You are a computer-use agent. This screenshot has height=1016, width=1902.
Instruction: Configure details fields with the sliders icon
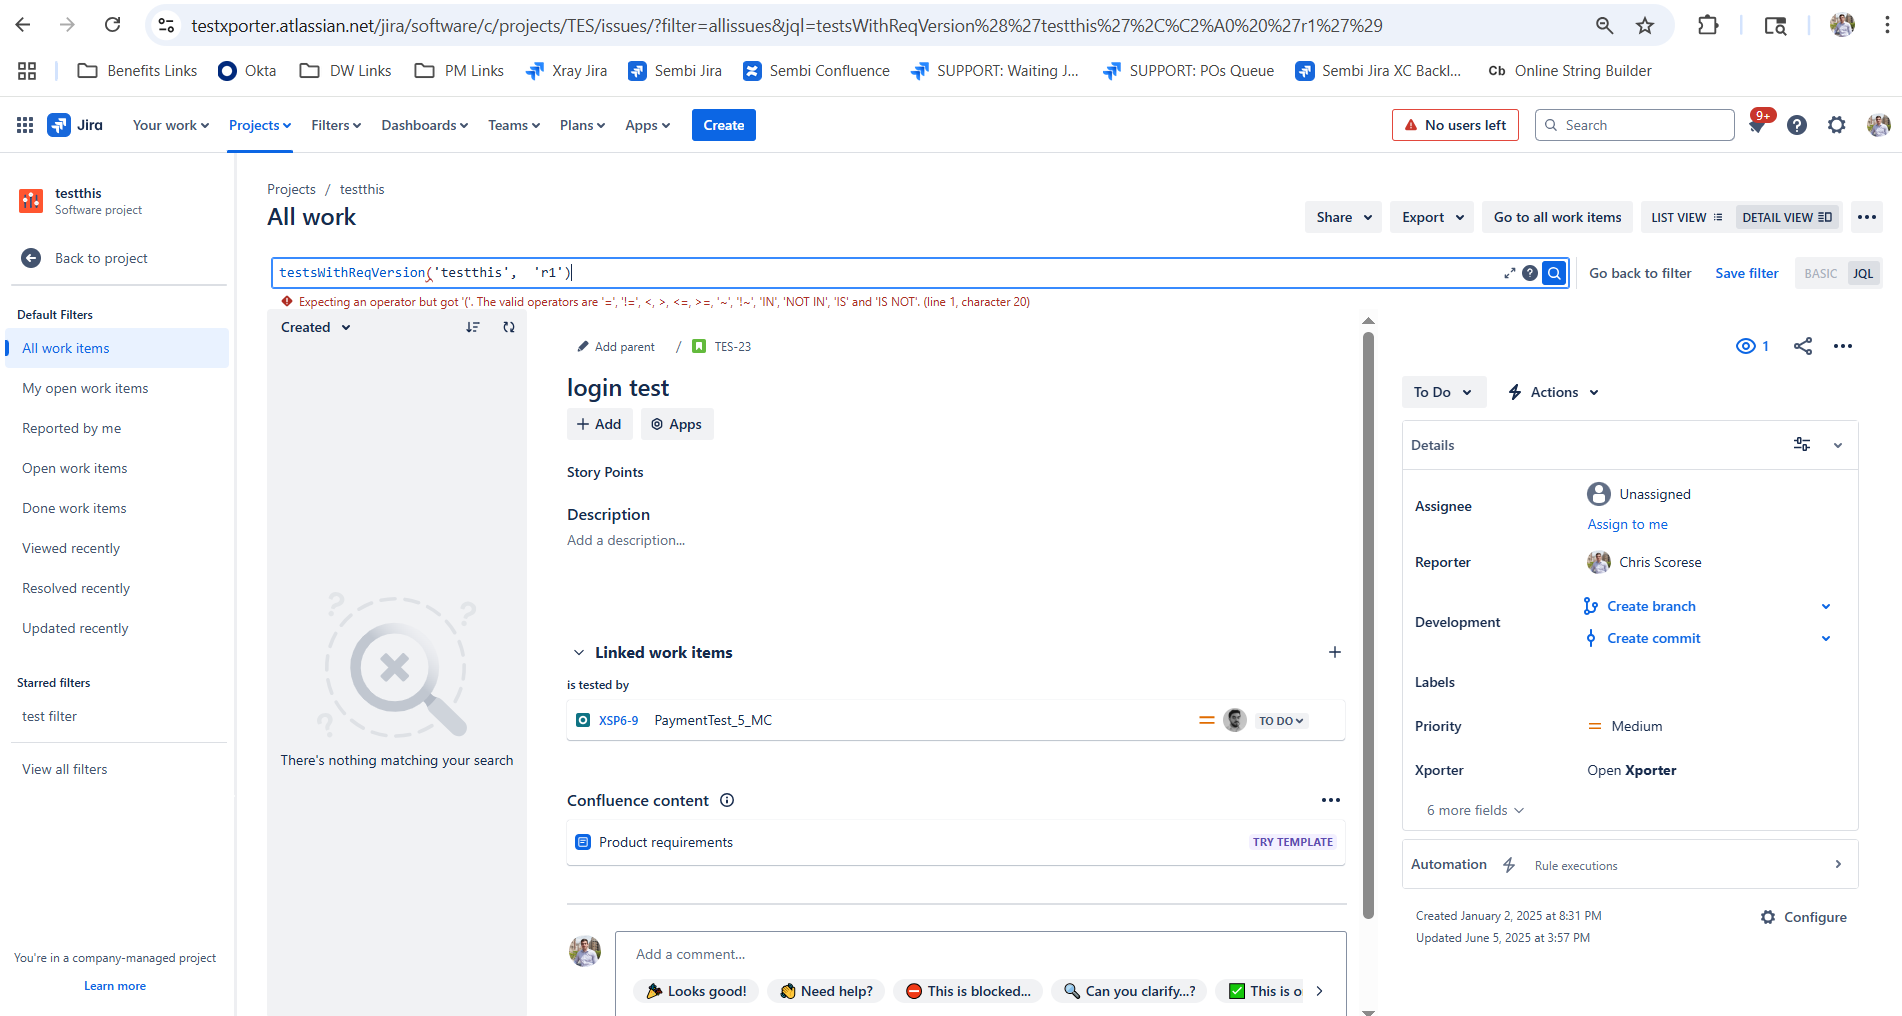[1802, 445]
